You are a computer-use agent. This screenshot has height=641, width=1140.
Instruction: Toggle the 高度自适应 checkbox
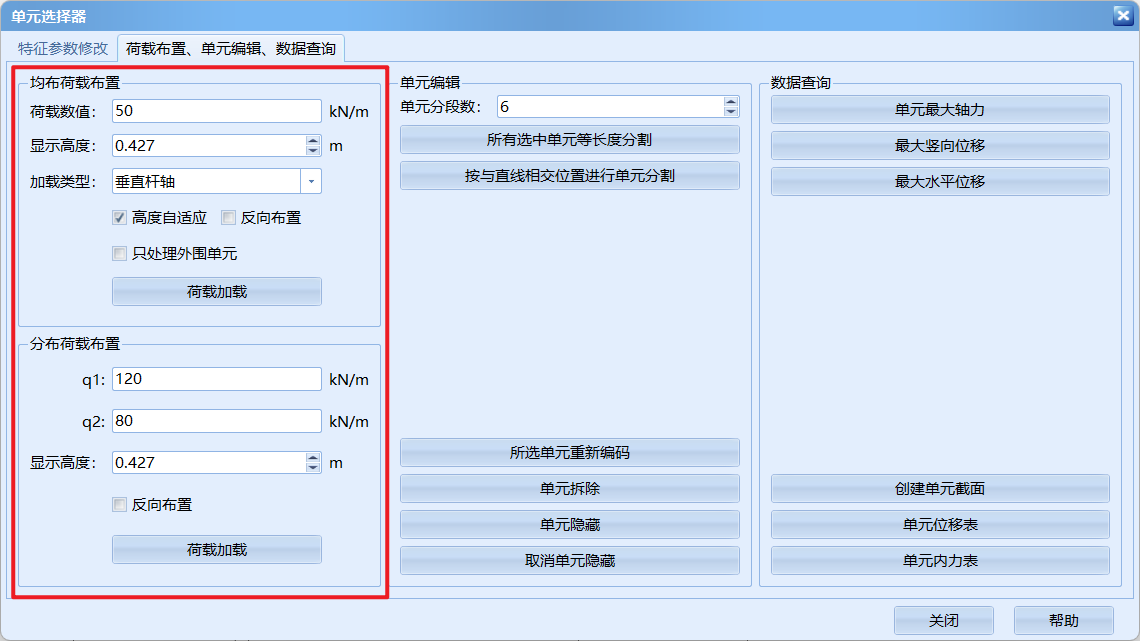pyautogui.click(x=120, y=217)
